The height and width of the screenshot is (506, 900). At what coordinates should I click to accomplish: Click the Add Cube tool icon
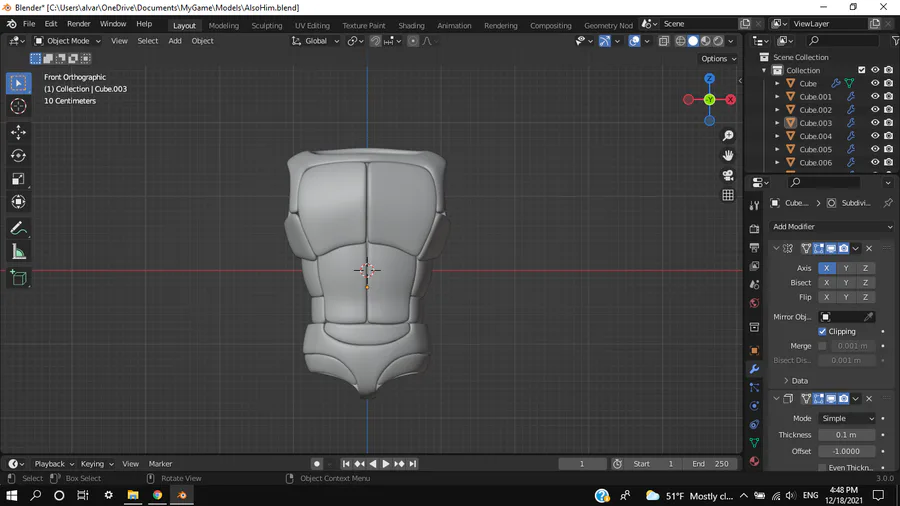pos(18,278)
